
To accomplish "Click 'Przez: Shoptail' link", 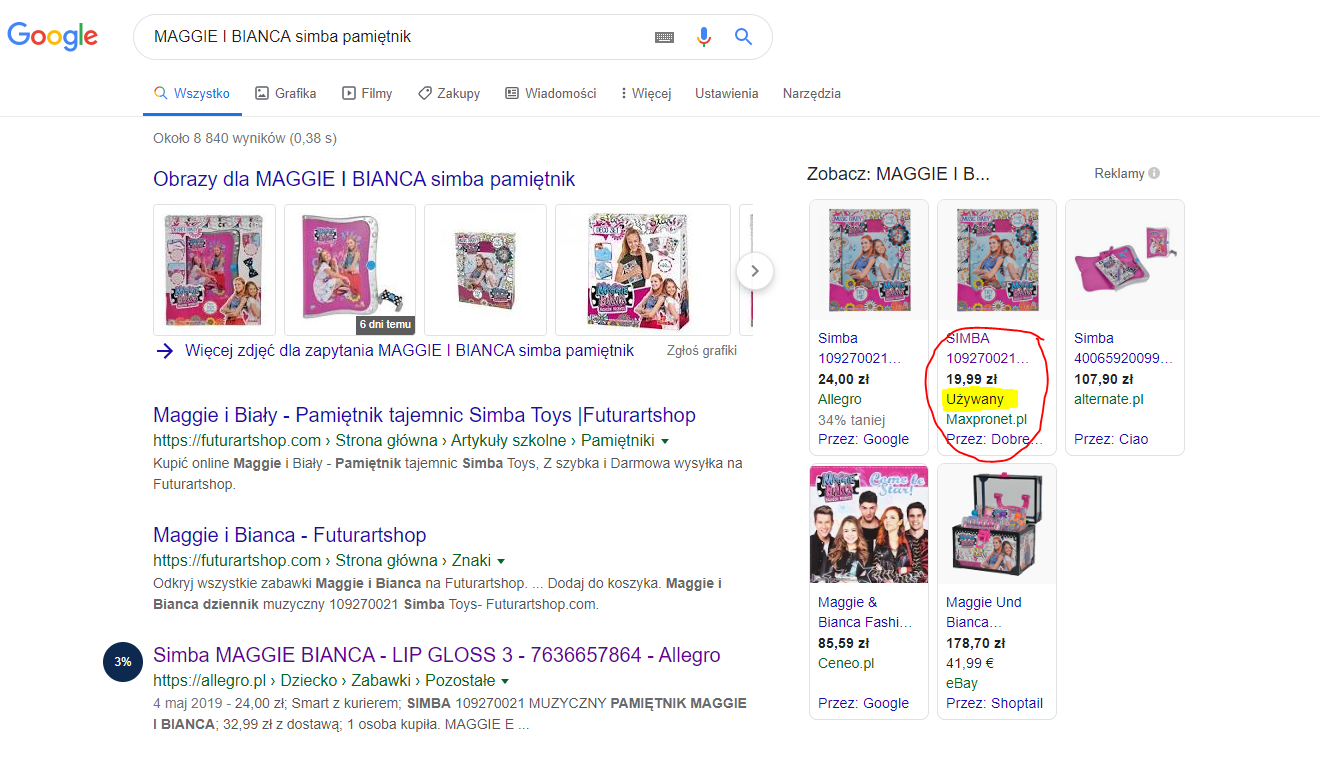I will tap(995, 703).
